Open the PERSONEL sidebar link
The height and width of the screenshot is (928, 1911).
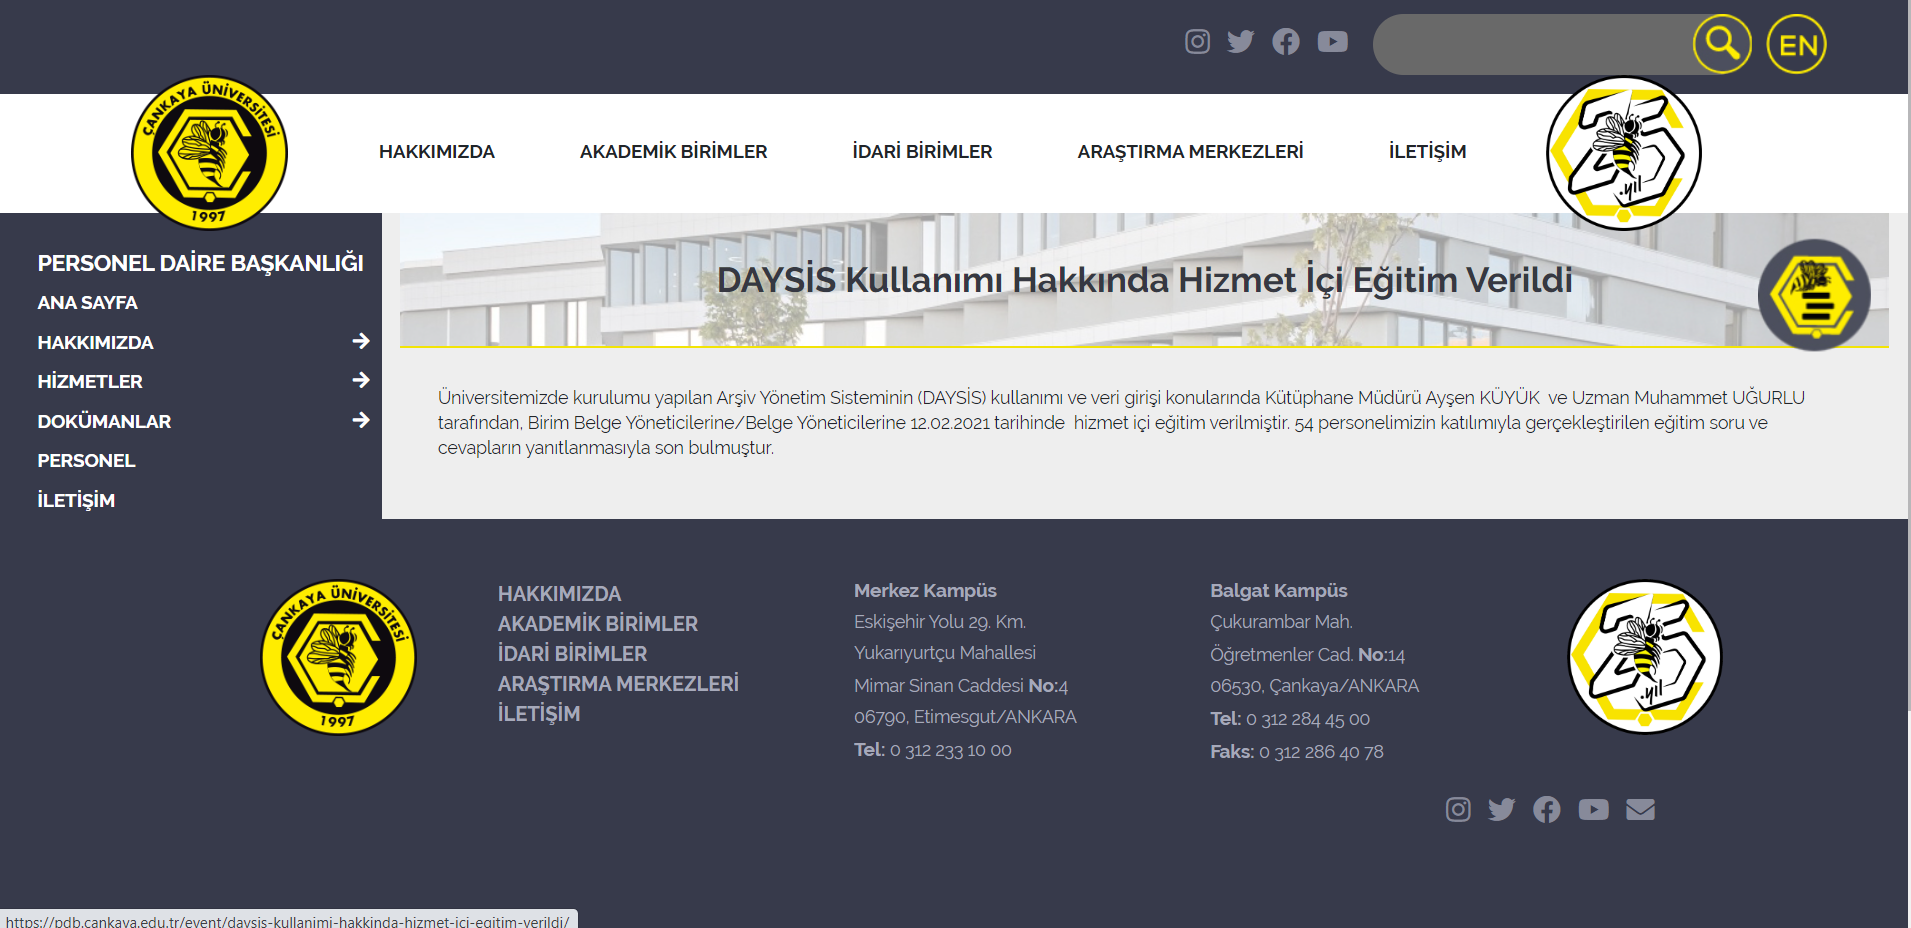coord(86,461)
